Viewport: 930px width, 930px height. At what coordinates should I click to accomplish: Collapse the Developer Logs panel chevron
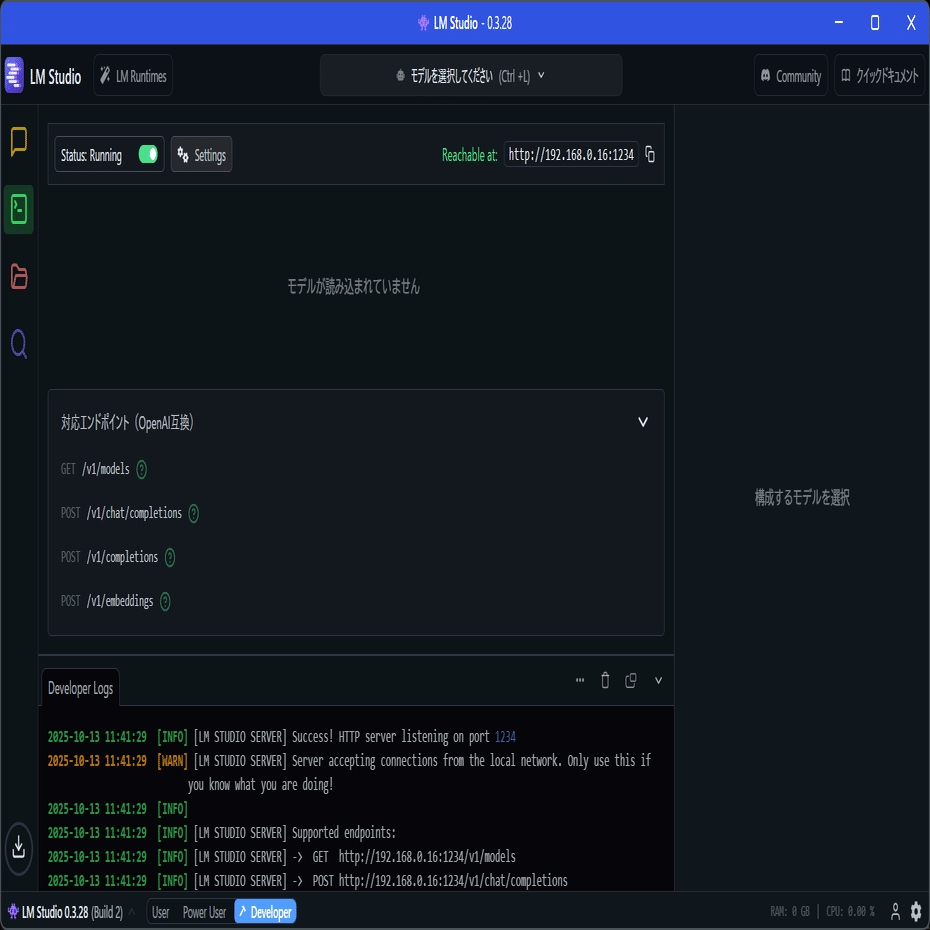pos(658,680)
